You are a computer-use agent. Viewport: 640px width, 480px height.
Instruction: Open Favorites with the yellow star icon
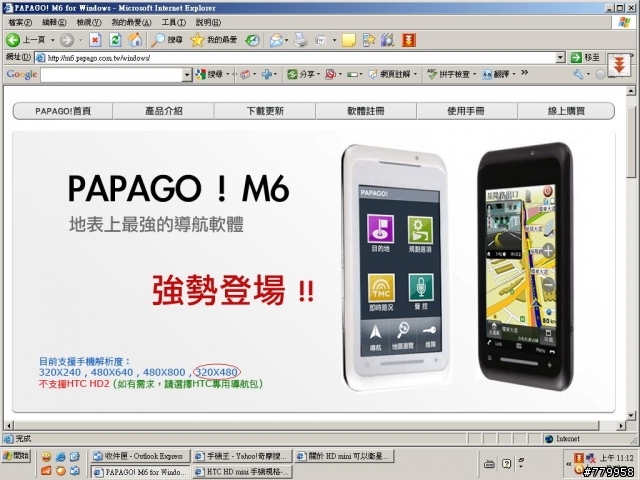click(x=214, y=40)
